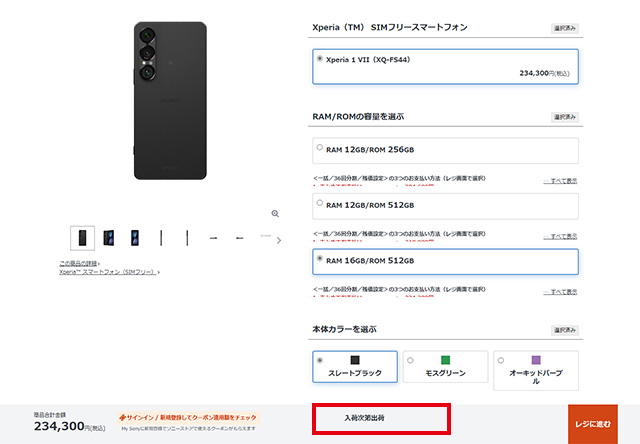This screenshot has width=640, height=444.
Task: Click the magnifier zoom icon below phone image
Action: click(x=275, y=213)
